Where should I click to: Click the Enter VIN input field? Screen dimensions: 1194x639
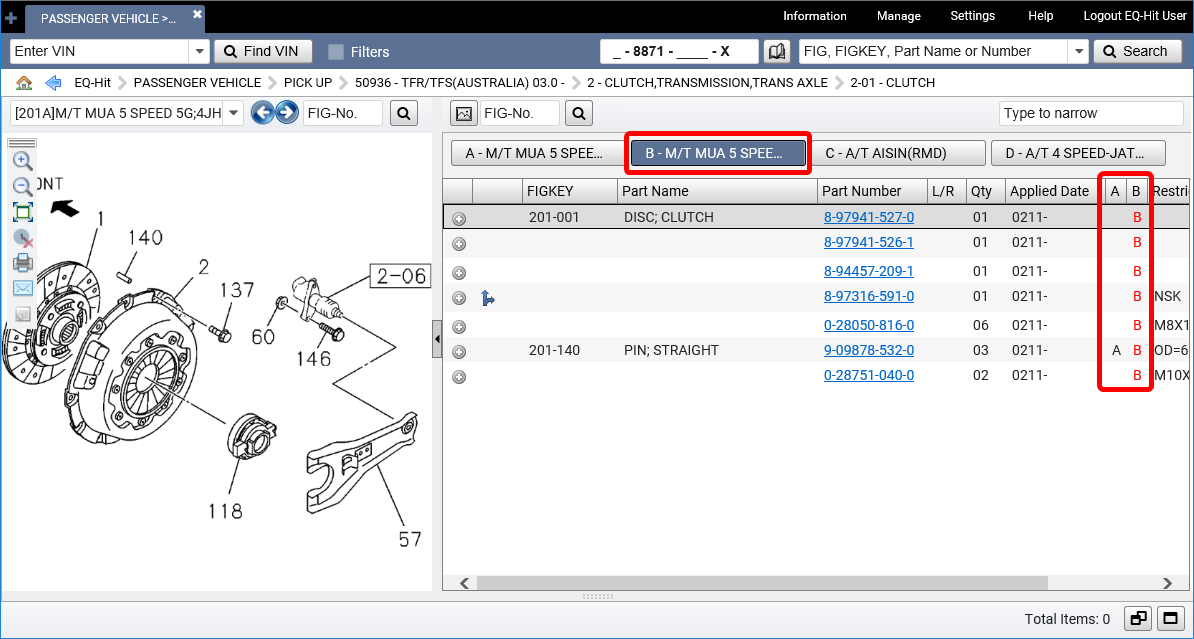pyautogui.click(x=99, y=51)
